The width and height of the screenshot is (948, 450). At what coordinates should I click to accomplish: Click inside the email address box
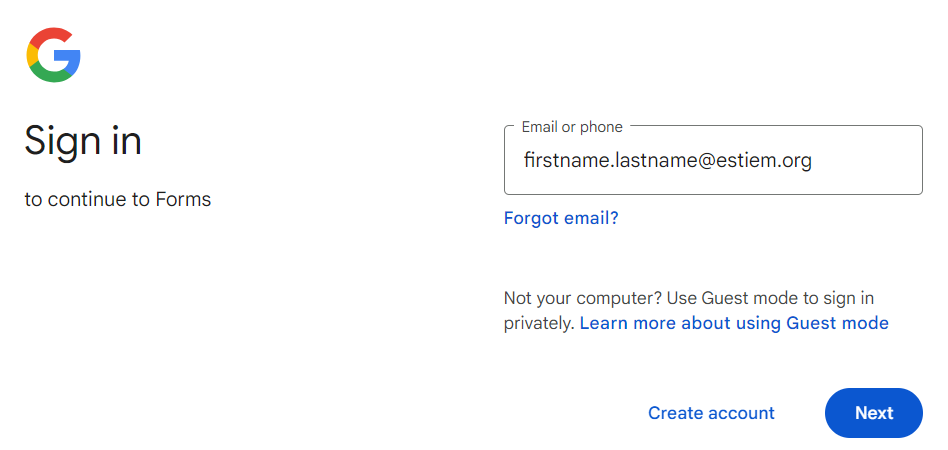pos(713,160)
